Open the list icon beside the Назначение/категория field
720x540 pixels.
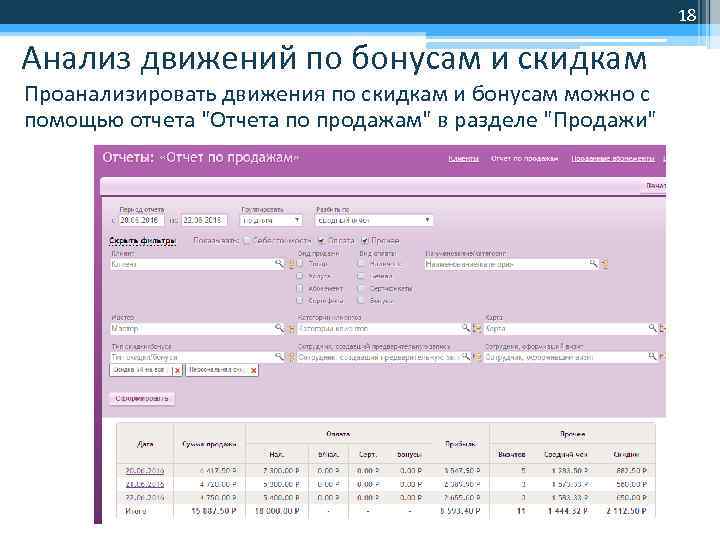click(604, 264)
